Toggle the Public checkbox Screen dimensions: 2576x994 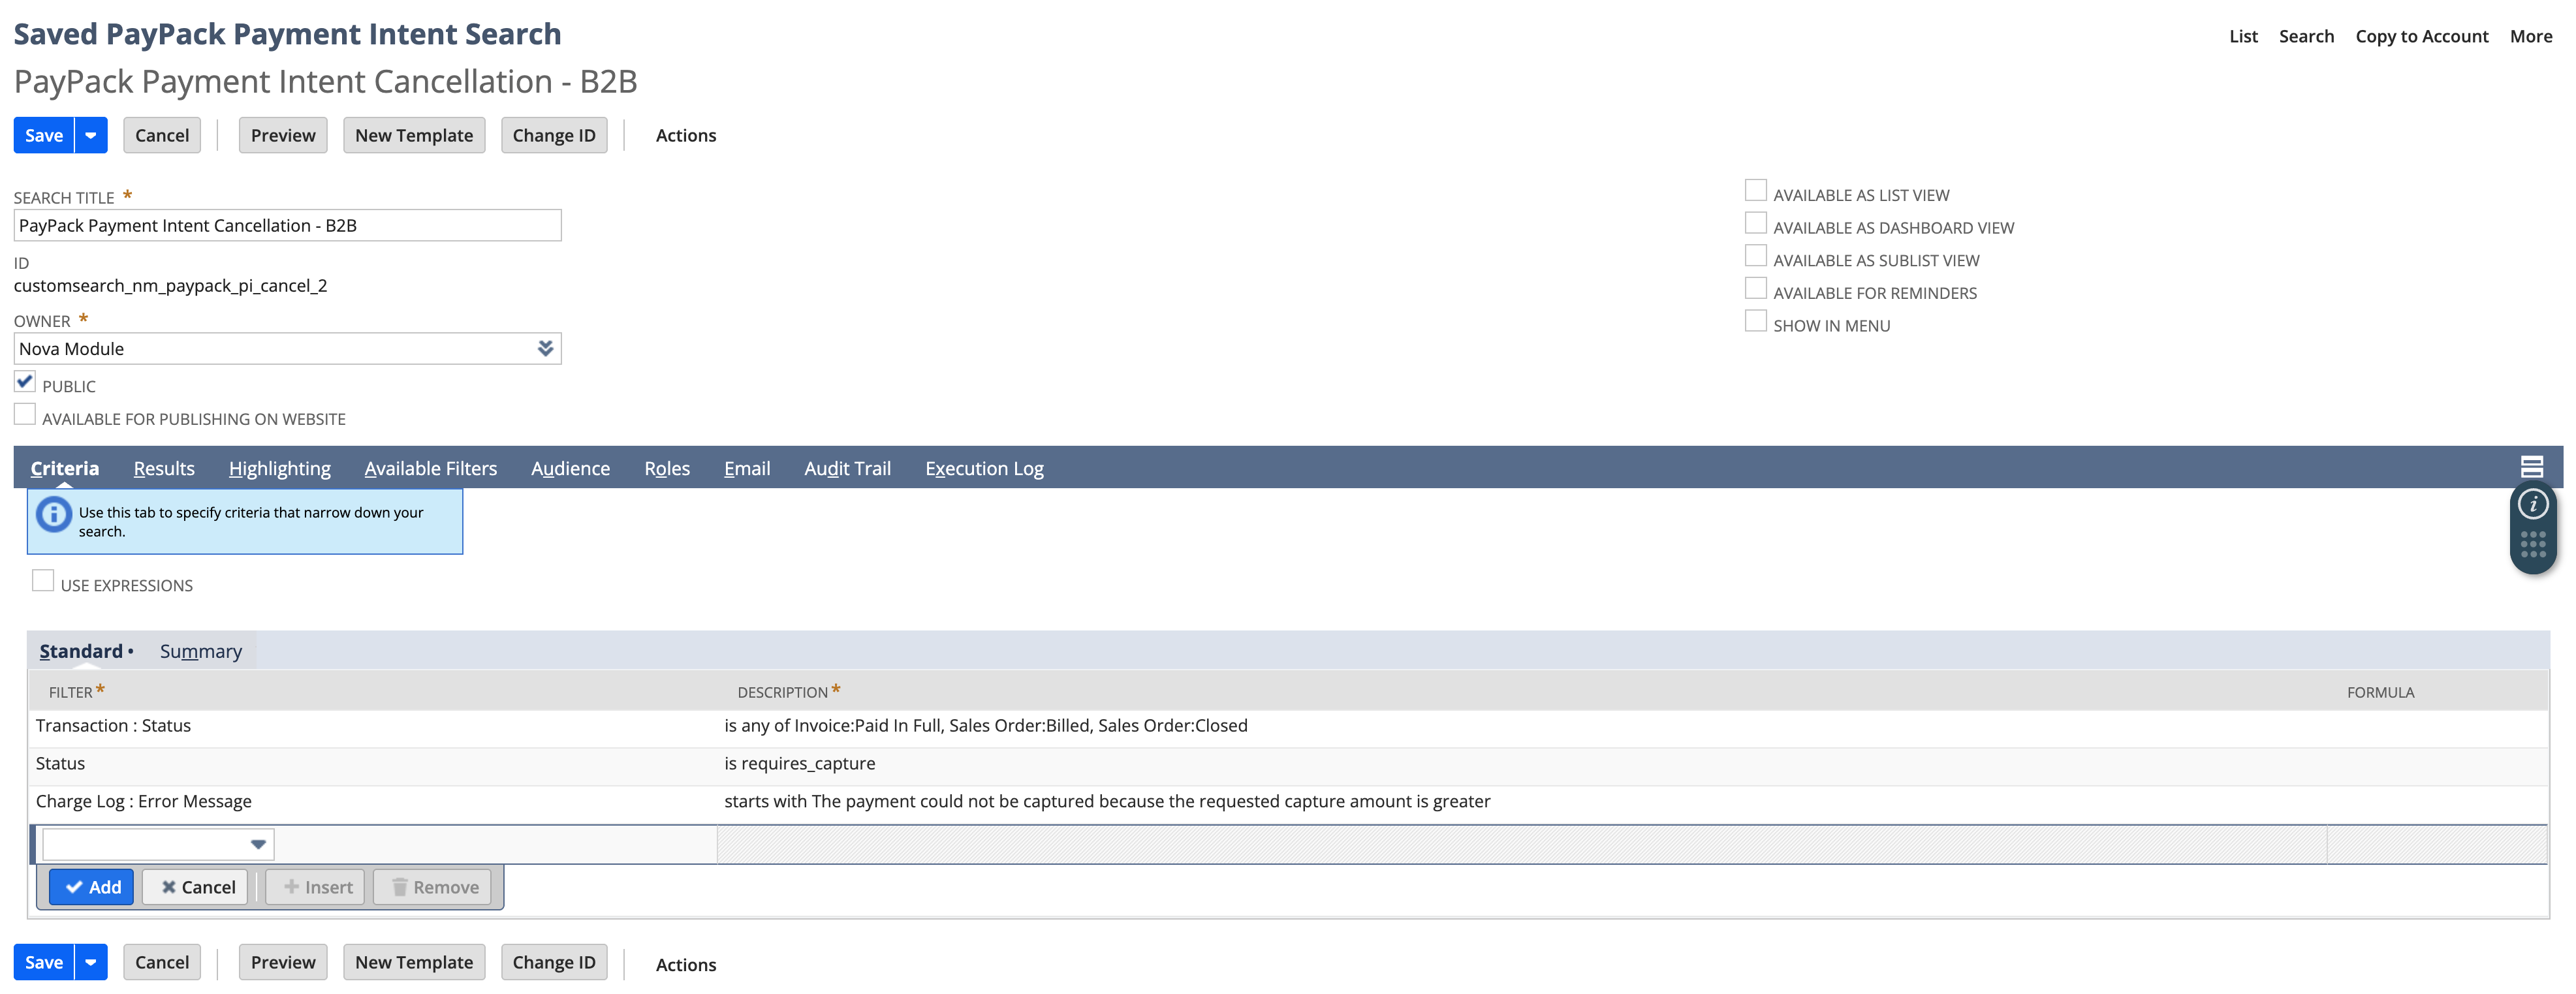pos(25,382)
